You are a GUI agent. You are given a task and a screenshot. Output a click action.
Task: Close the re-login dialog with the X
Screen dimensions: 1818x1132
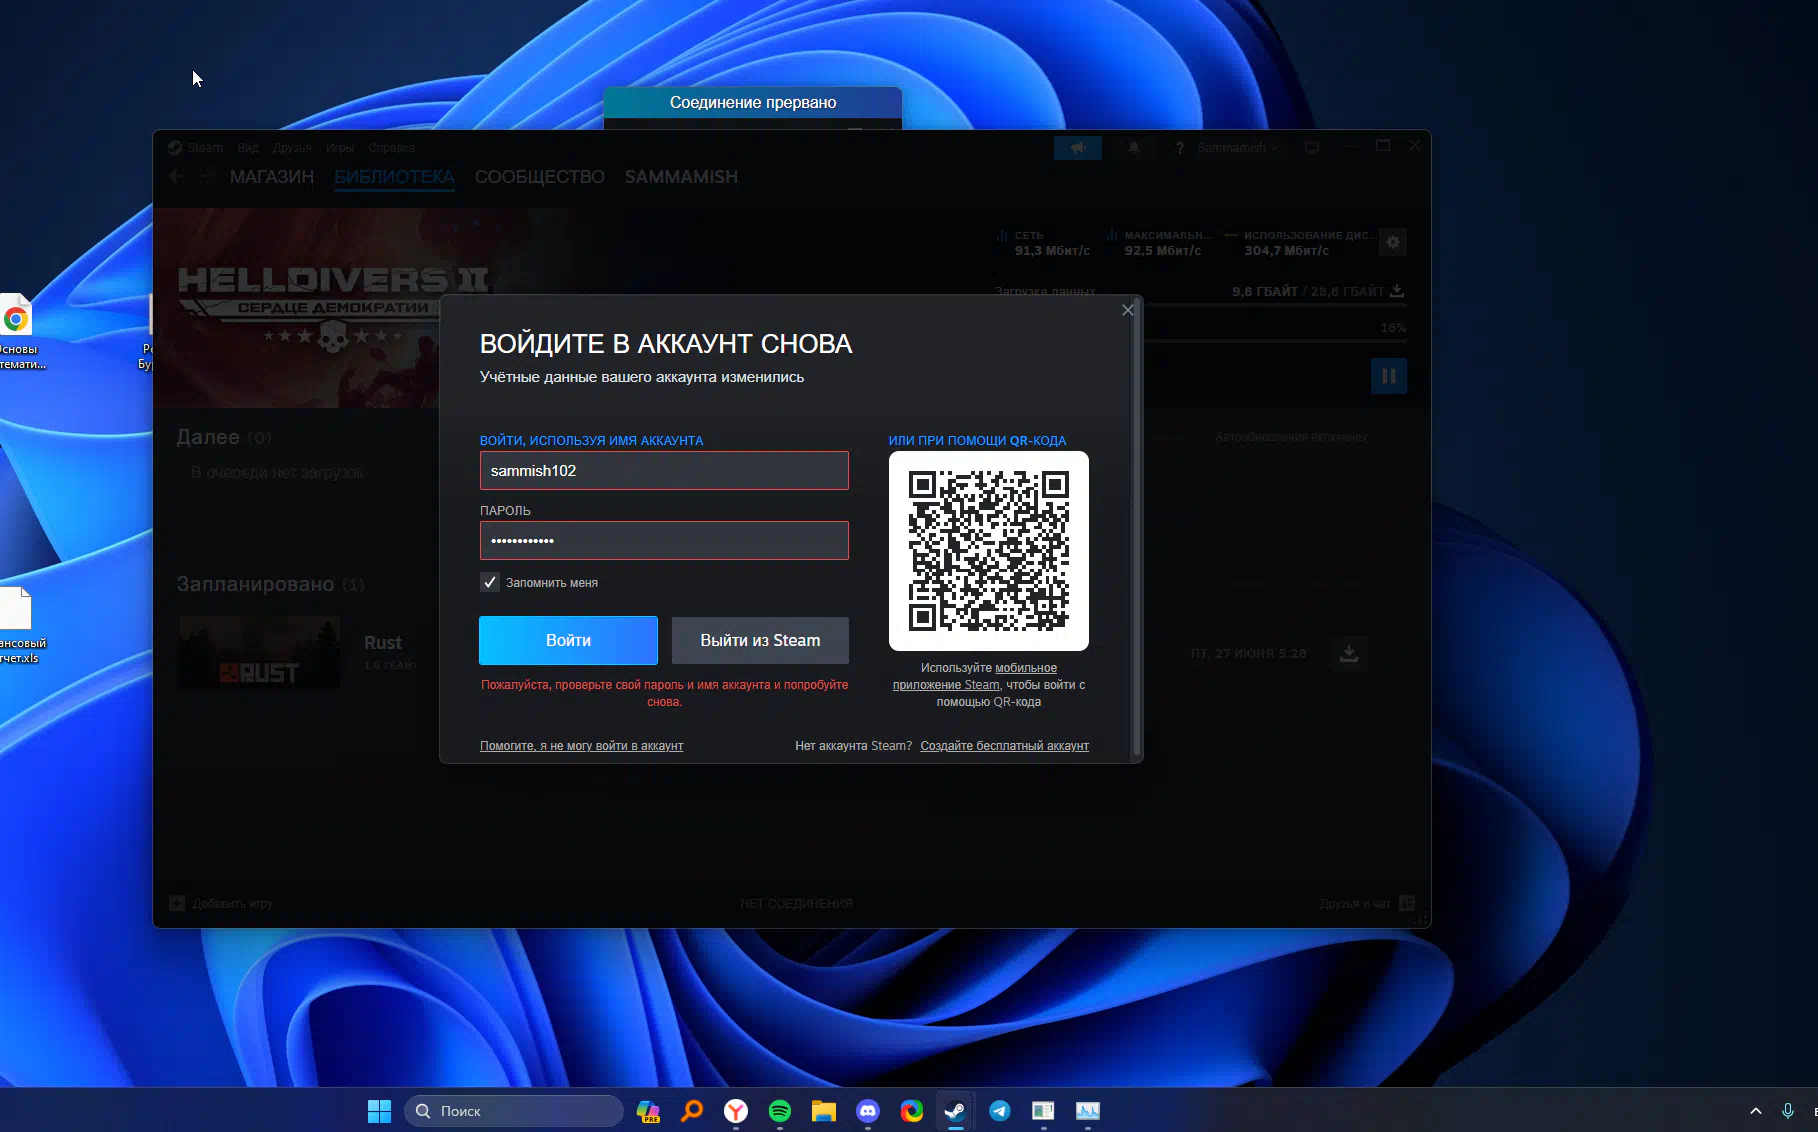[1128, 310]
